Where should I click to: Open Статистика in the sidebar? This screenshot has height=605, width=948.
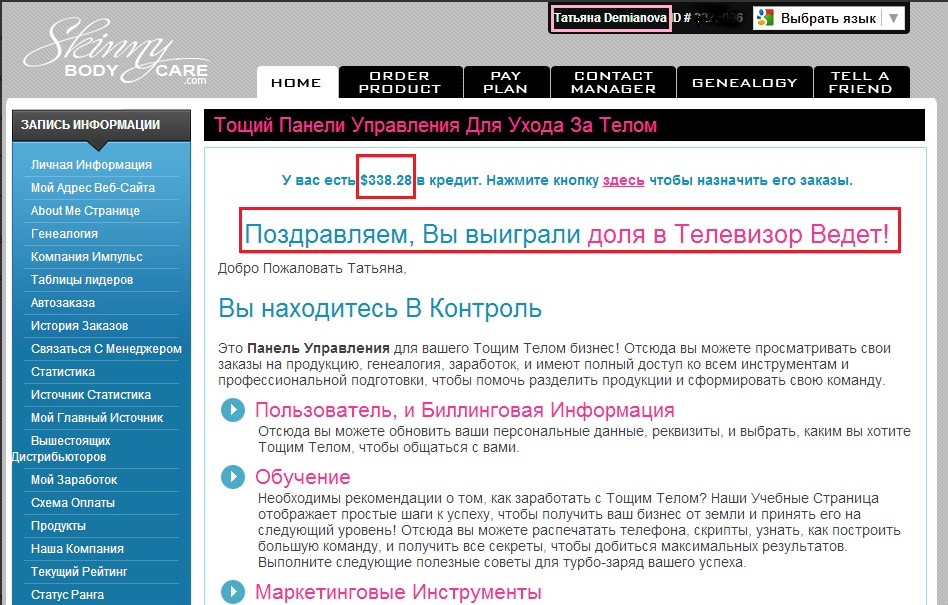63,371
